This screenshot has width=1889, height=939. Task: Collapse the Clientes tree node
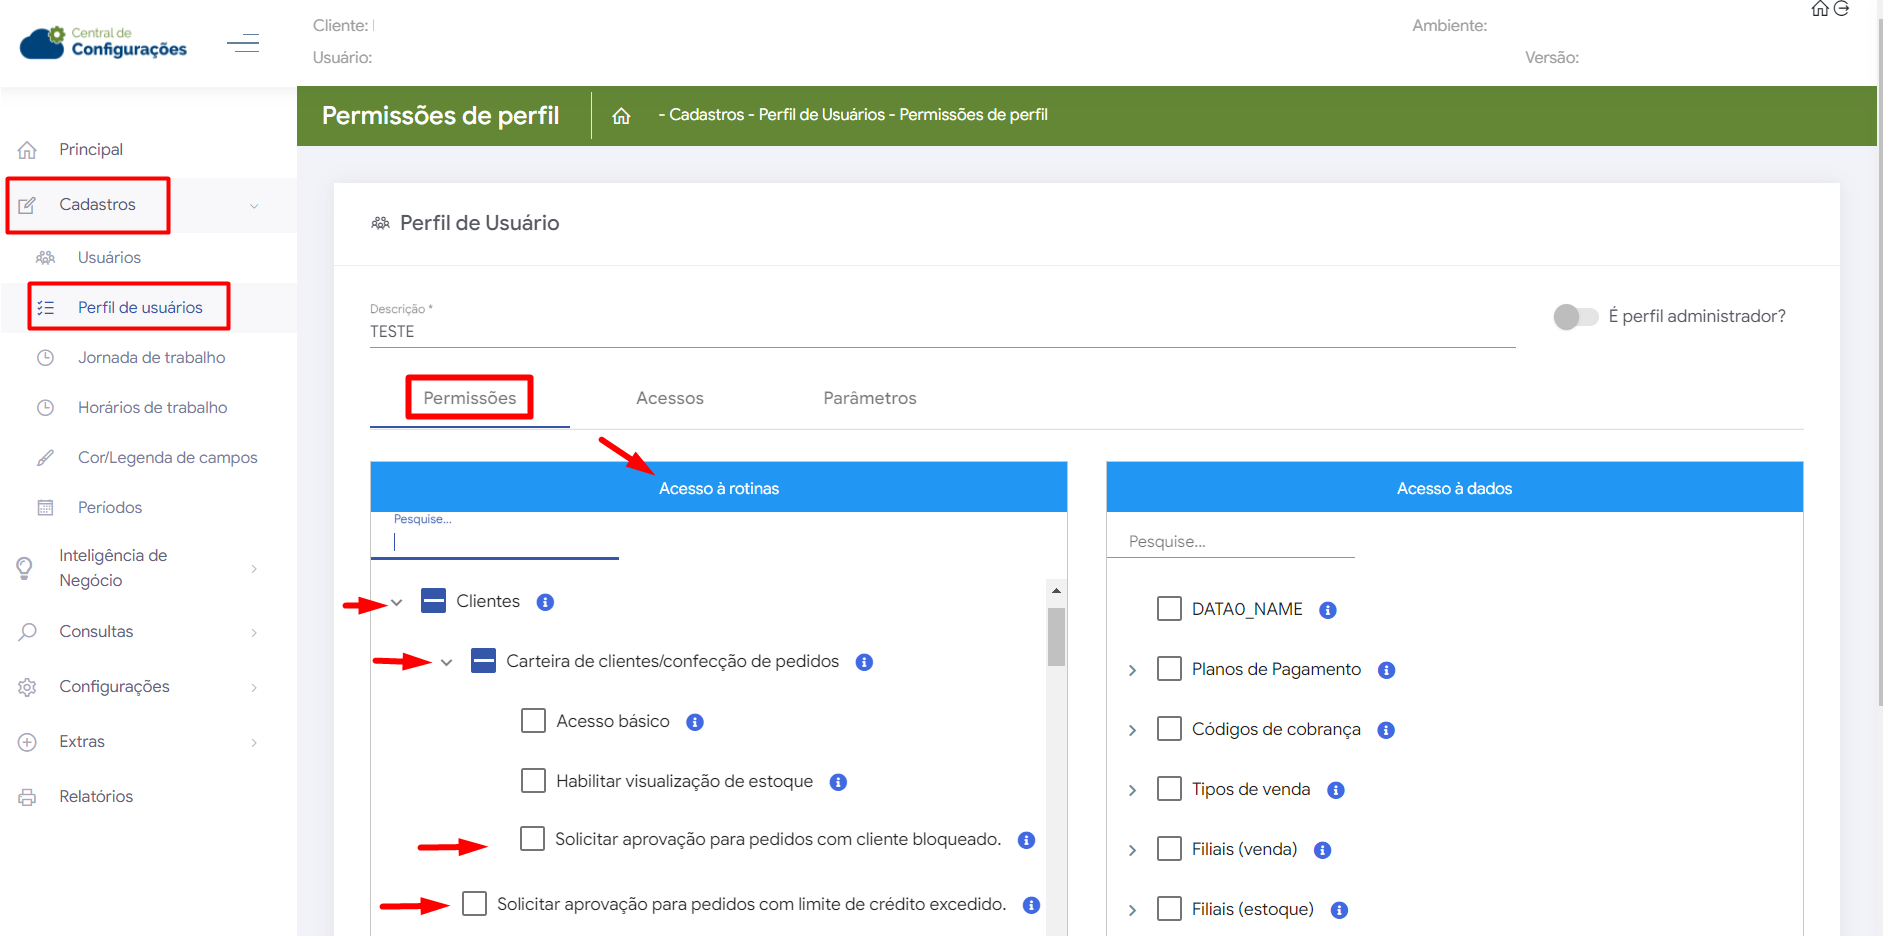(x=397, y=602)
